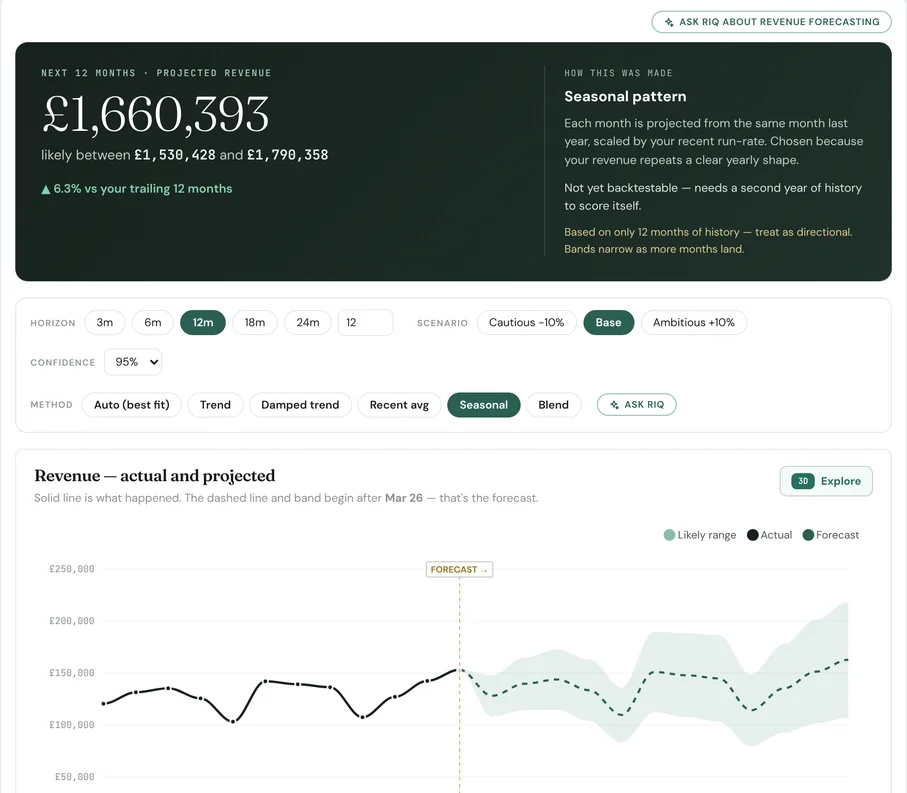Choose the Ambitious +10% scenario
The height and width of the screenshot is (793, 907).
[x=694, y=322]
